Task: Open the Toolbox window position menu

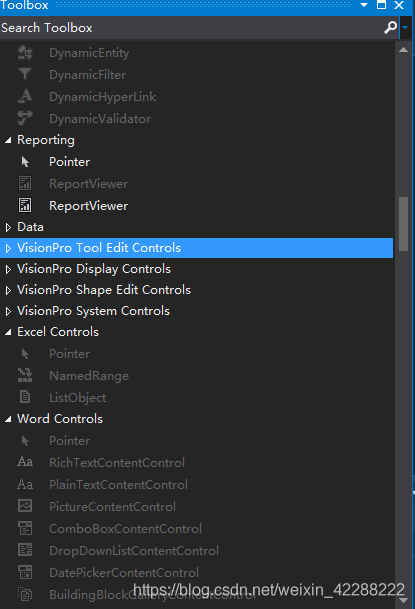Action: pos(364,5)
